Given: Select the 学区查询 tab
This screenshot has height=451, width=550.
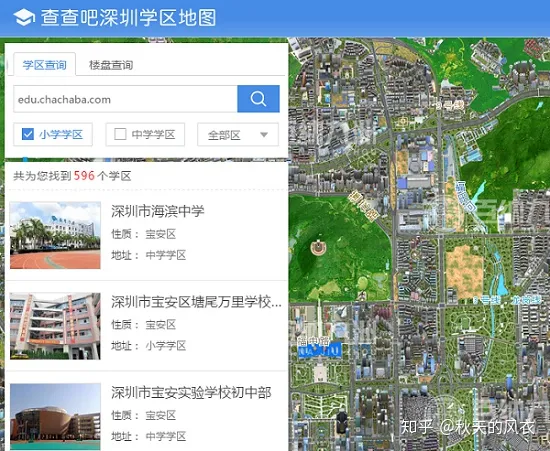Looking at the screenshot, I should pos(45,65).
